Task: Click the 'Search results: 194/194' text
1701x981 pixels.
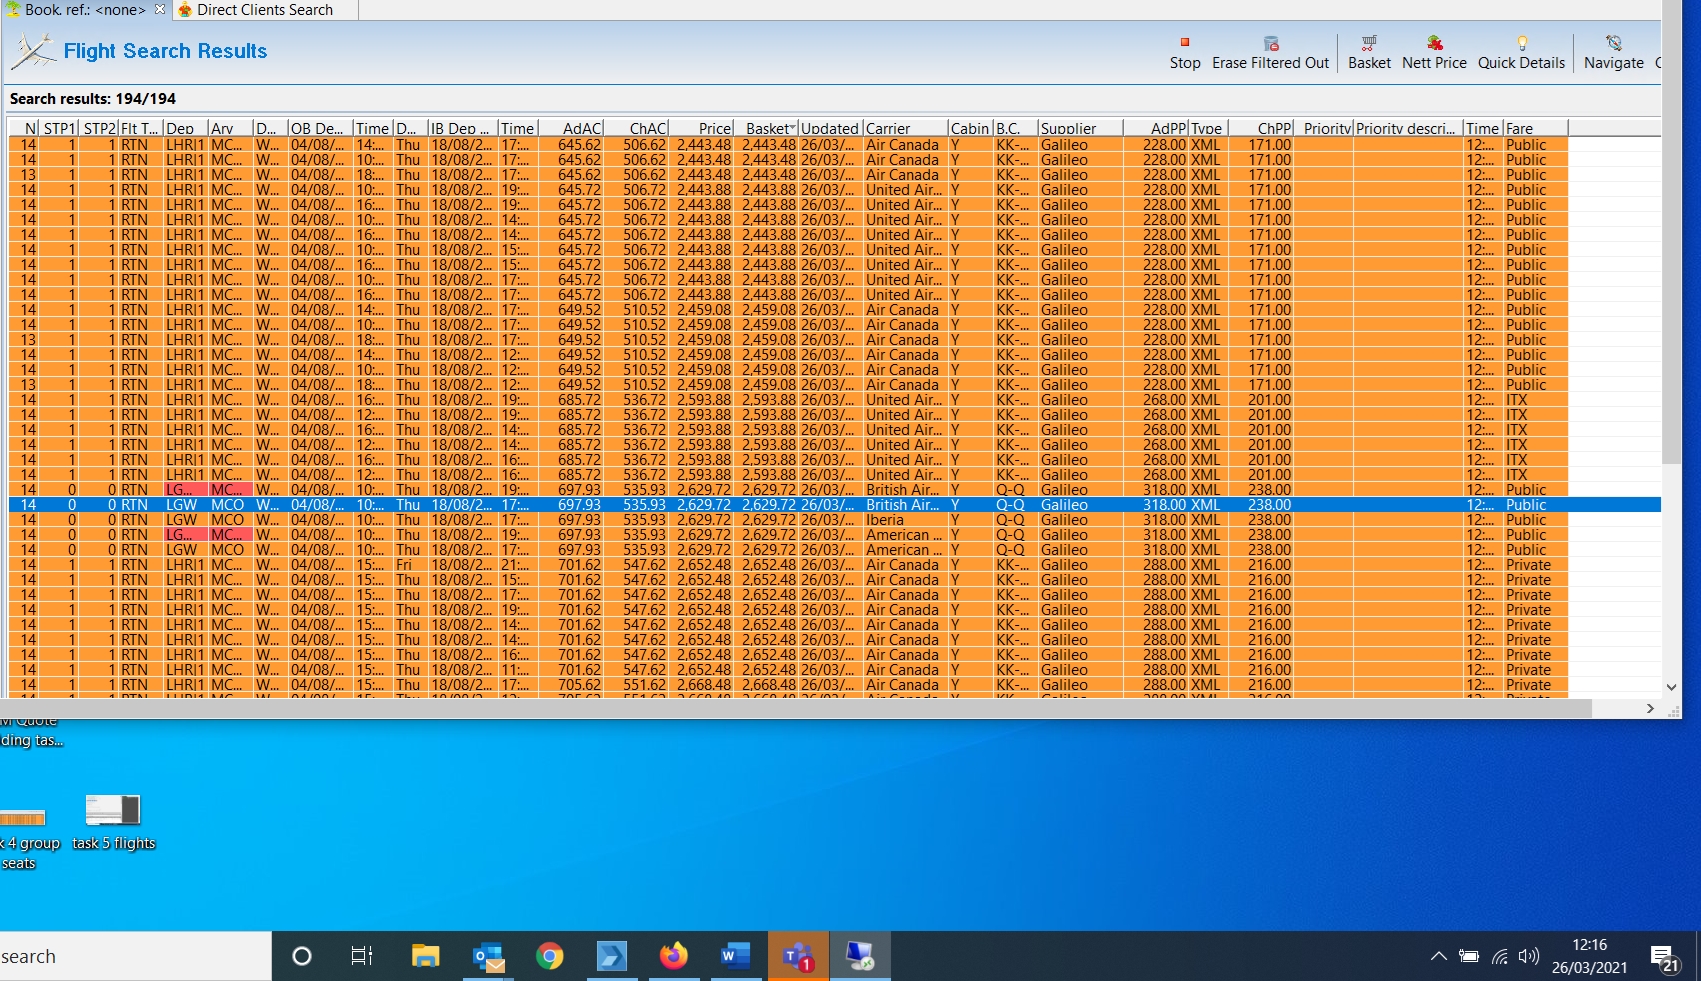Action: pos(93,99)
